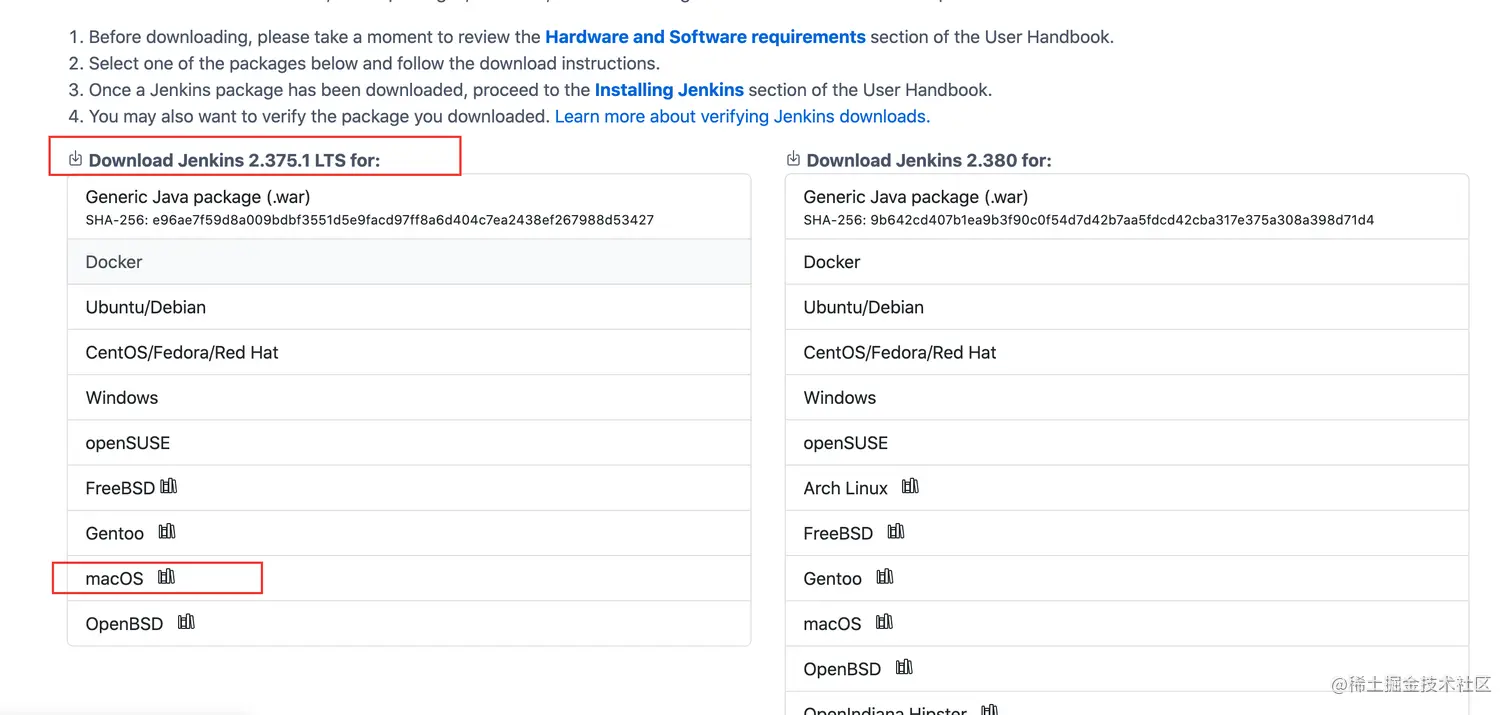Select Docker under Jenkins 2.375.1 LTS
The image size is (1512, 715).
point(114,262)
